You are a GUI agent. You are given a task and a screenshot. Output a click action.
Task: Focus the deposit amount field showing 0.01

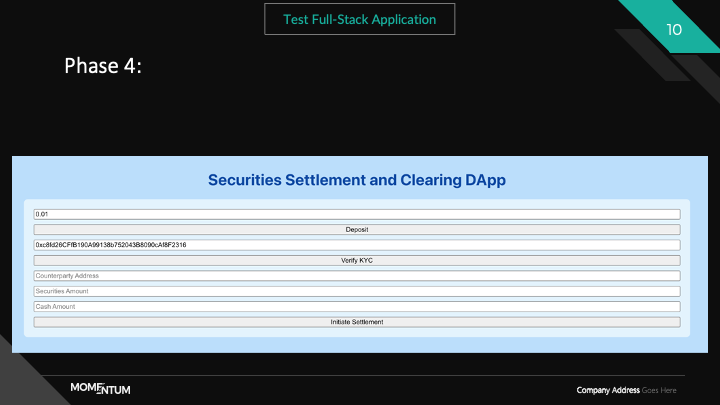(x=357, y=214)
